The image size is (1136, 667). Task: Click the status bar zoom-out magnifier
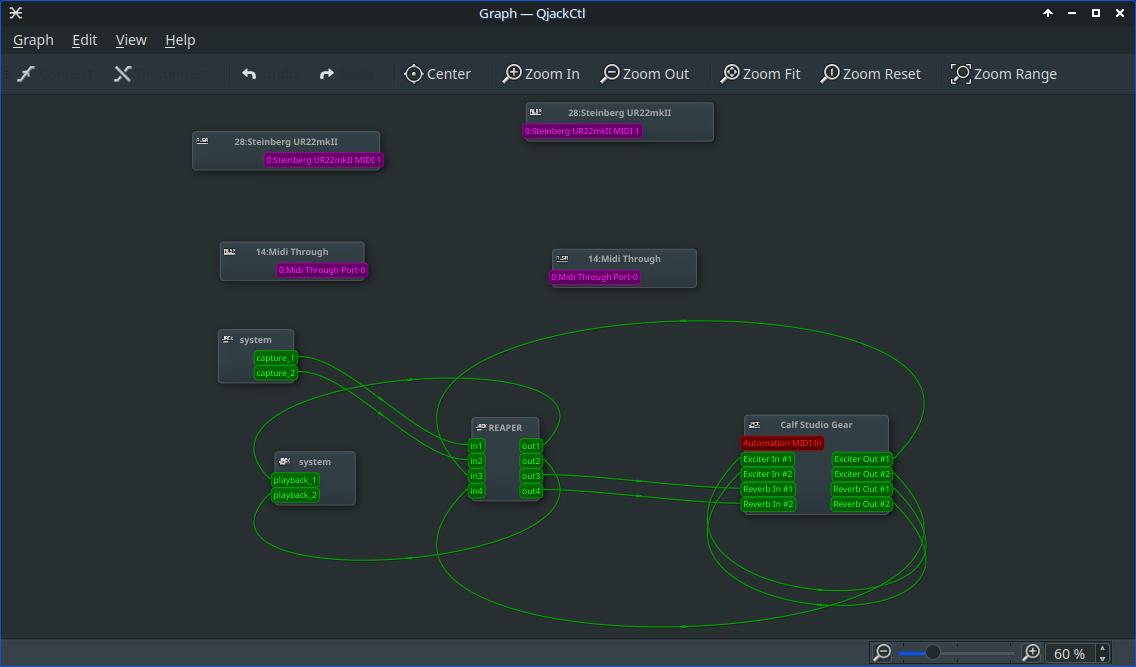pos(882,653)
